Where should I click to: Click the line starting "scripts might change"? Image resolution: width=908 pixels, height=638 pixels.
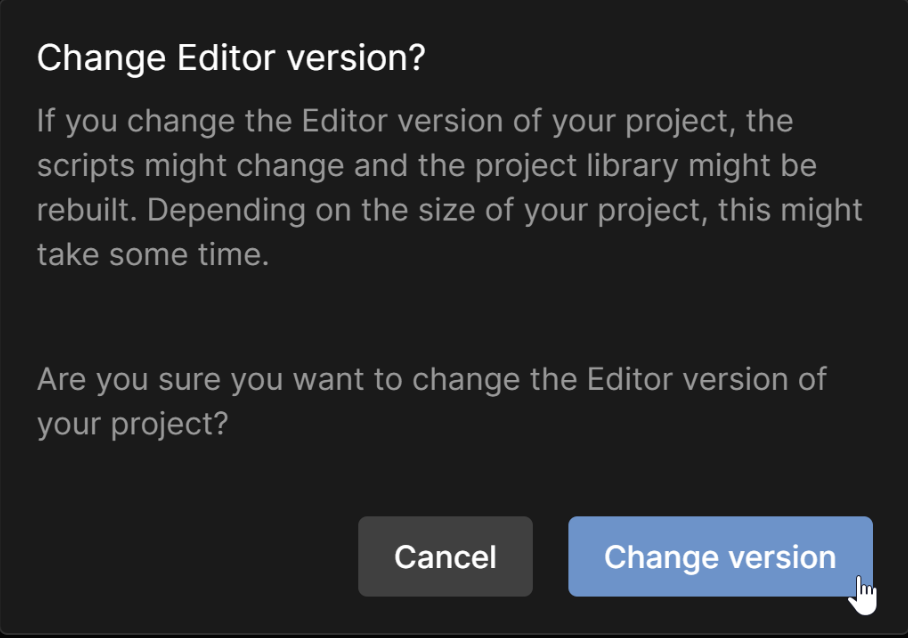pyautogui.click(x=427, y=166)
